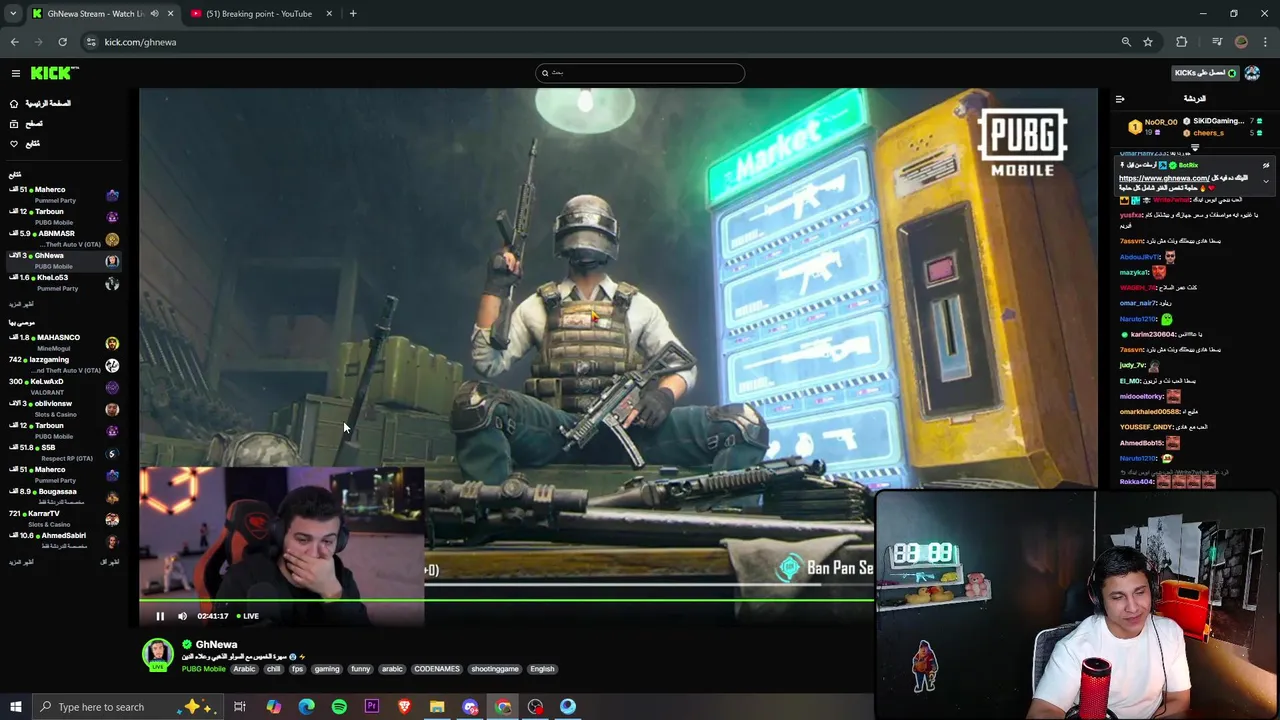Open Chrome three-dot menu

coord(1266,42)
